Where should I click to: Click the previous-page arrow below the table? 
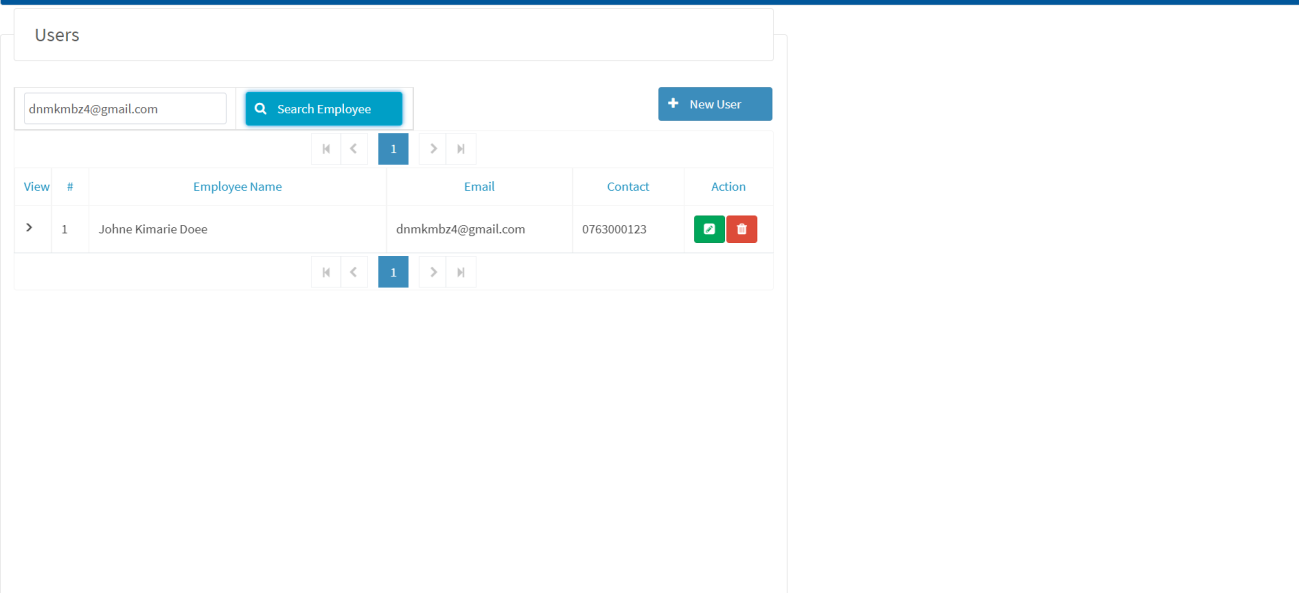[x=354, y=271]
